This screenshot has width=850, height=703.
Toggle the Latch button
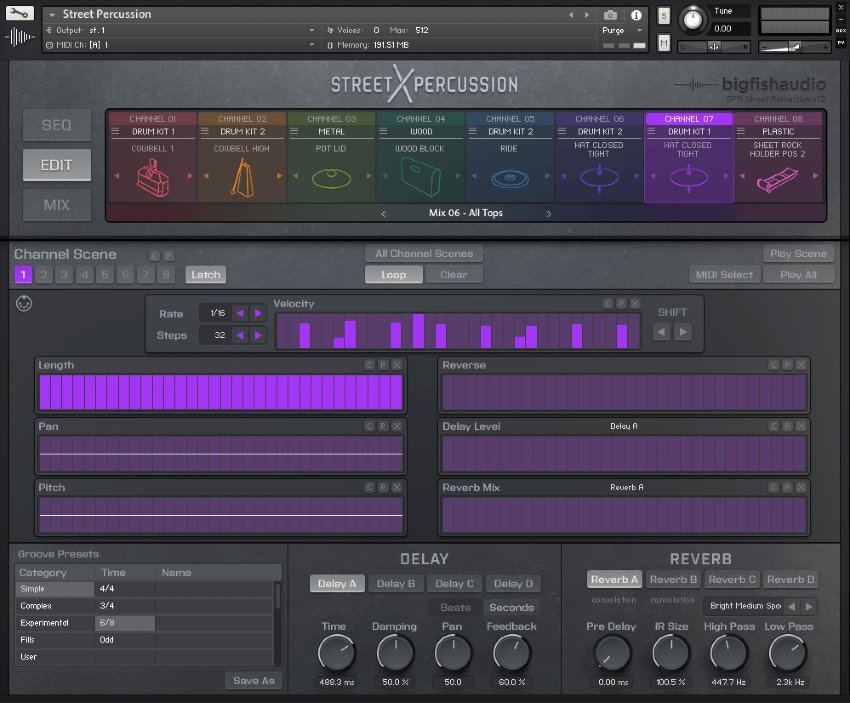click(205, 275)
